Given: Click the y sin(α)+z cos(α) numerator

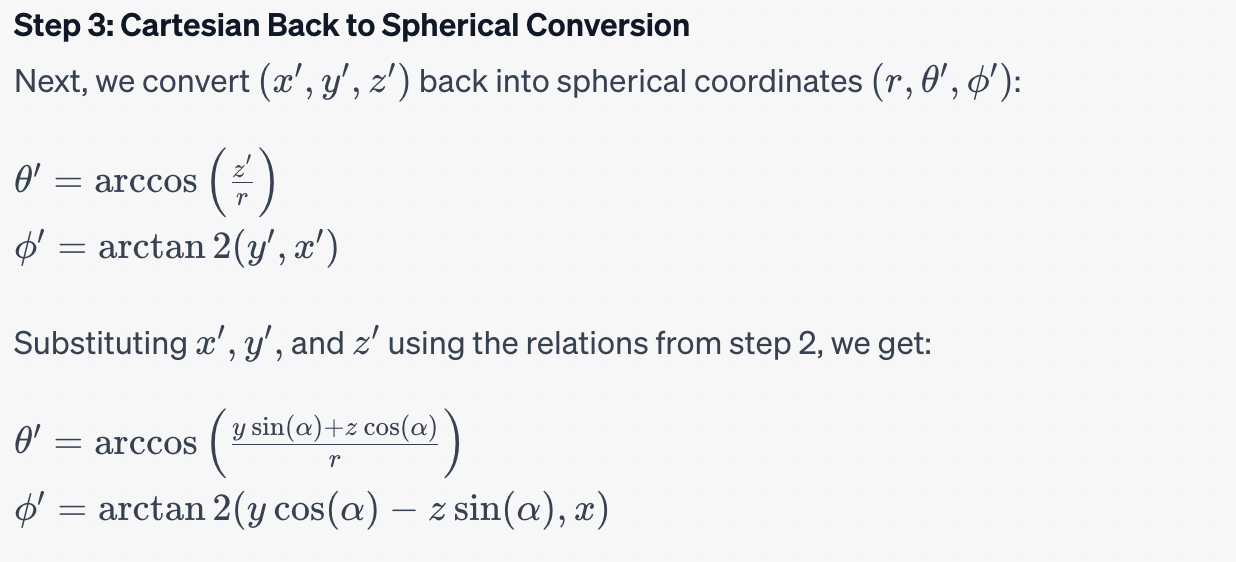Looking at the screenshot, I should [x=334, y=428].
